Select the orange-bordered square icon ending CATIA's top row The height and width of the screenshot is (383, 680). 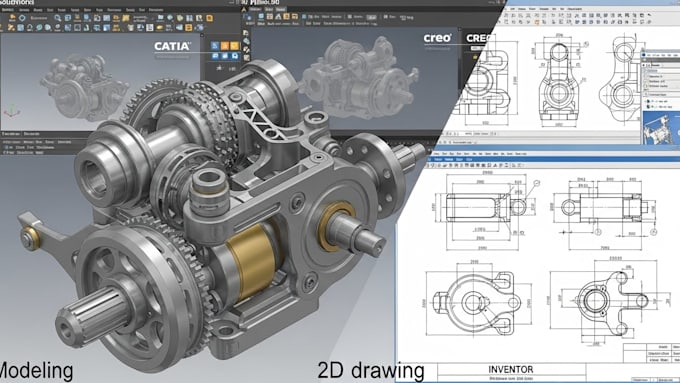click(x=209, y=18)
